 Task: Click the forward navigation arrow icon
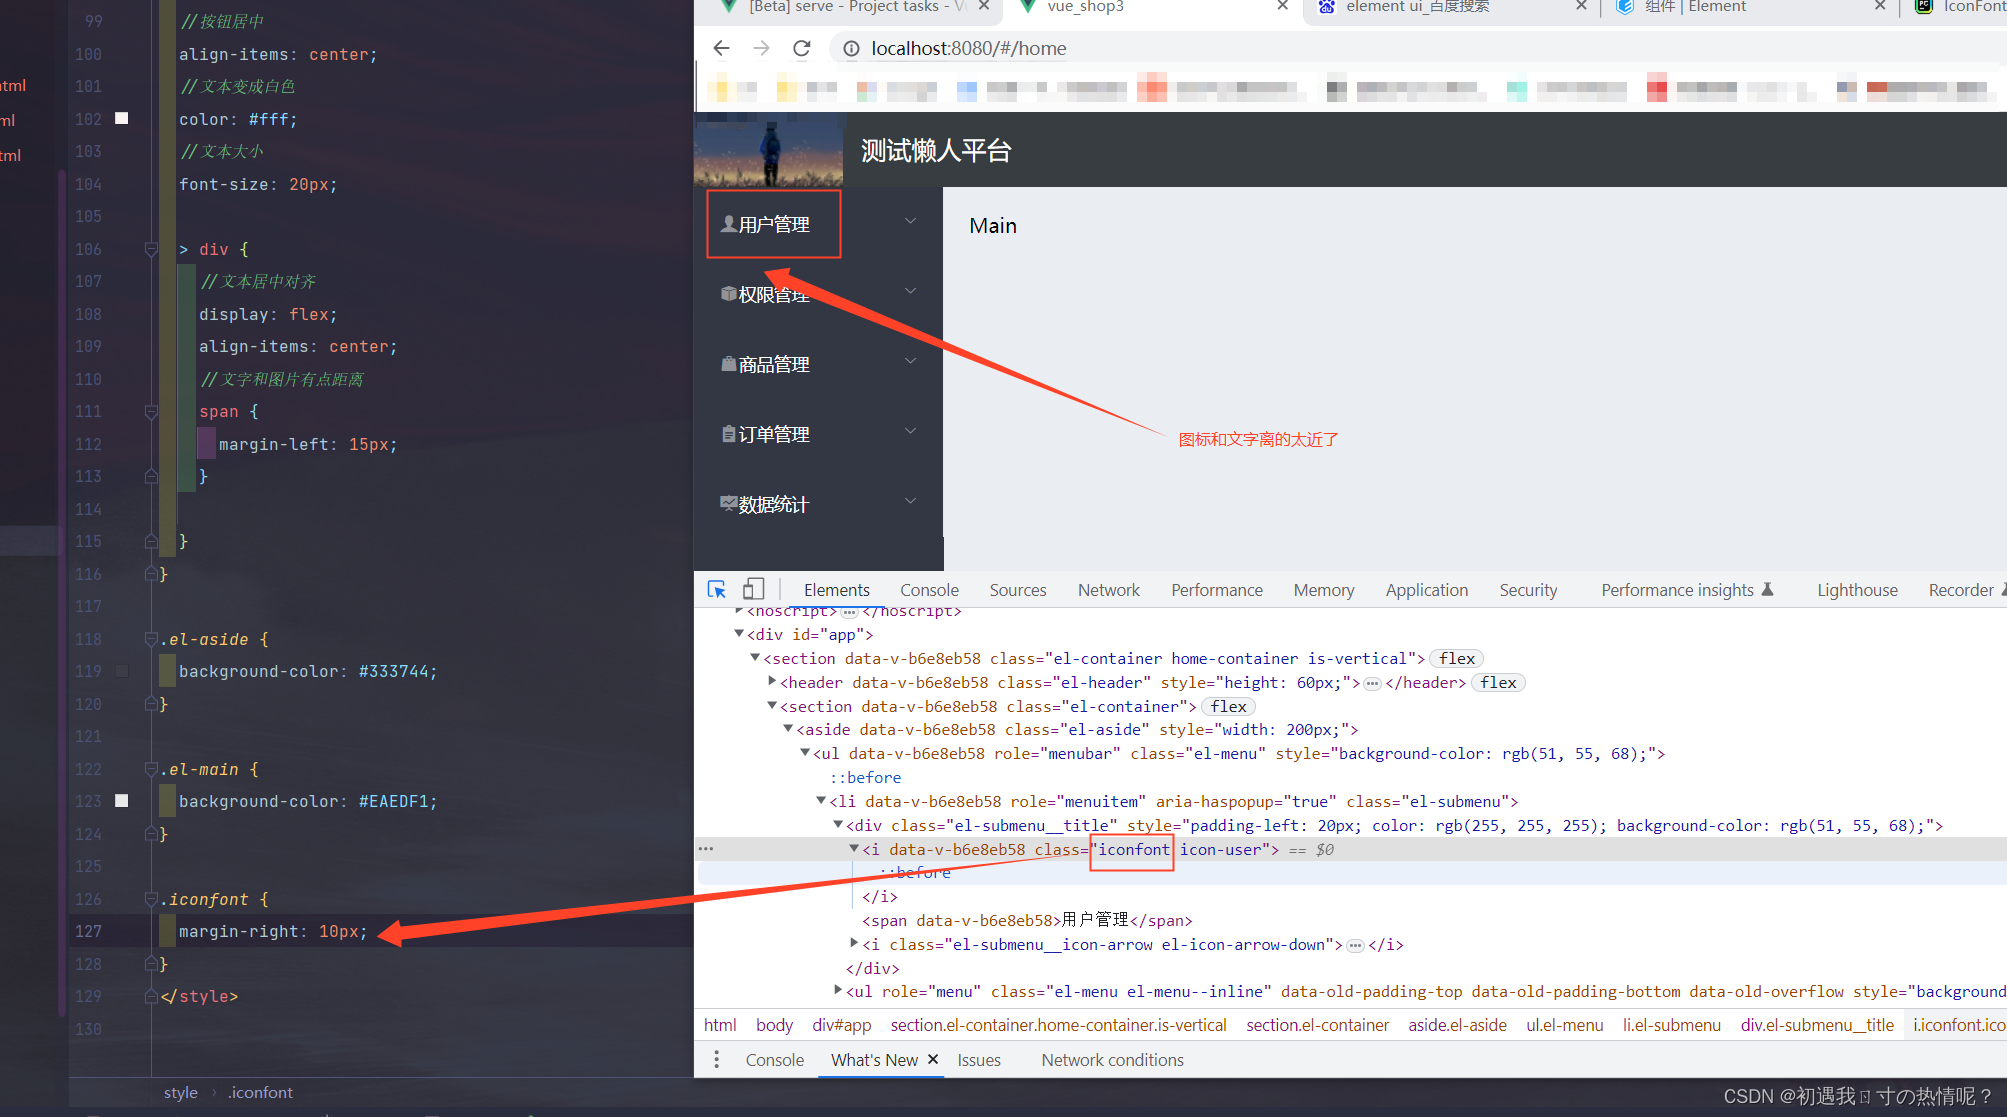762,47
